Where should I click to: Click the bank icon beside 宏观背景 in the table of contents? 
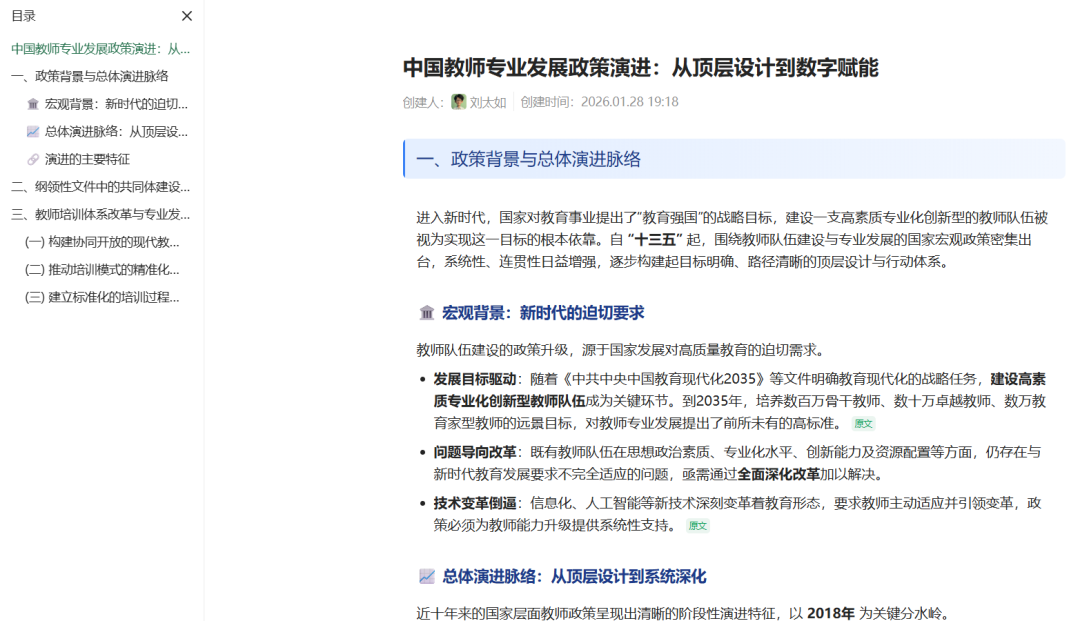33,103
